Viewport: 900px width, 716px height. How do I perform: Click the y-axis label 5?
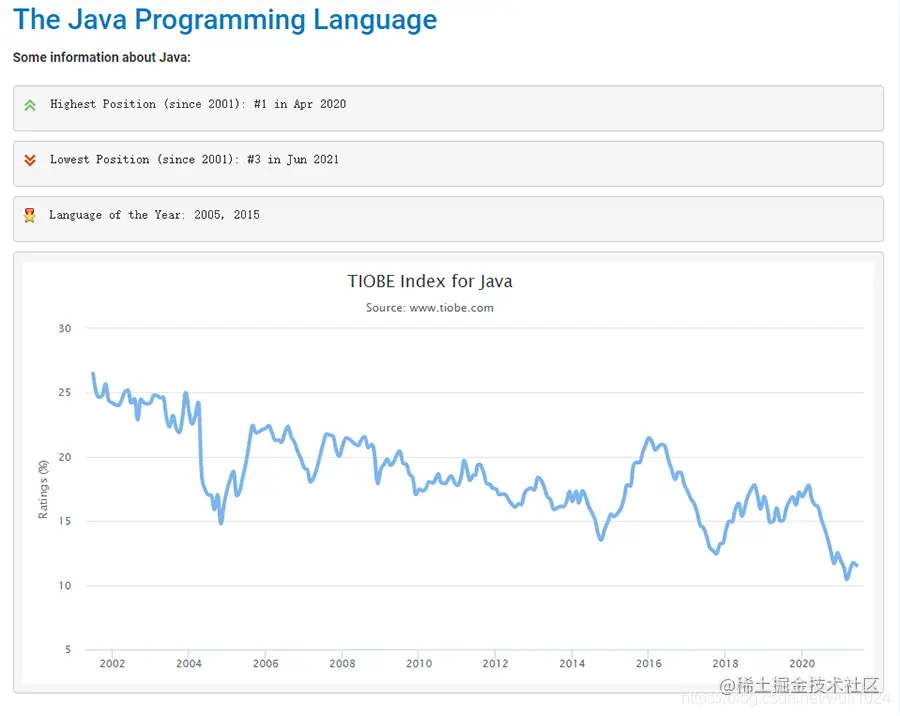click(x=68, y=649)
